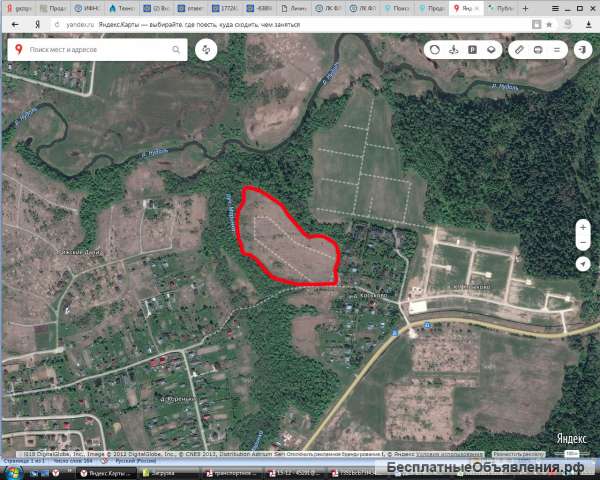The image size is (600, 480).
Task: Open the route builder button
Action: point(206,50)
